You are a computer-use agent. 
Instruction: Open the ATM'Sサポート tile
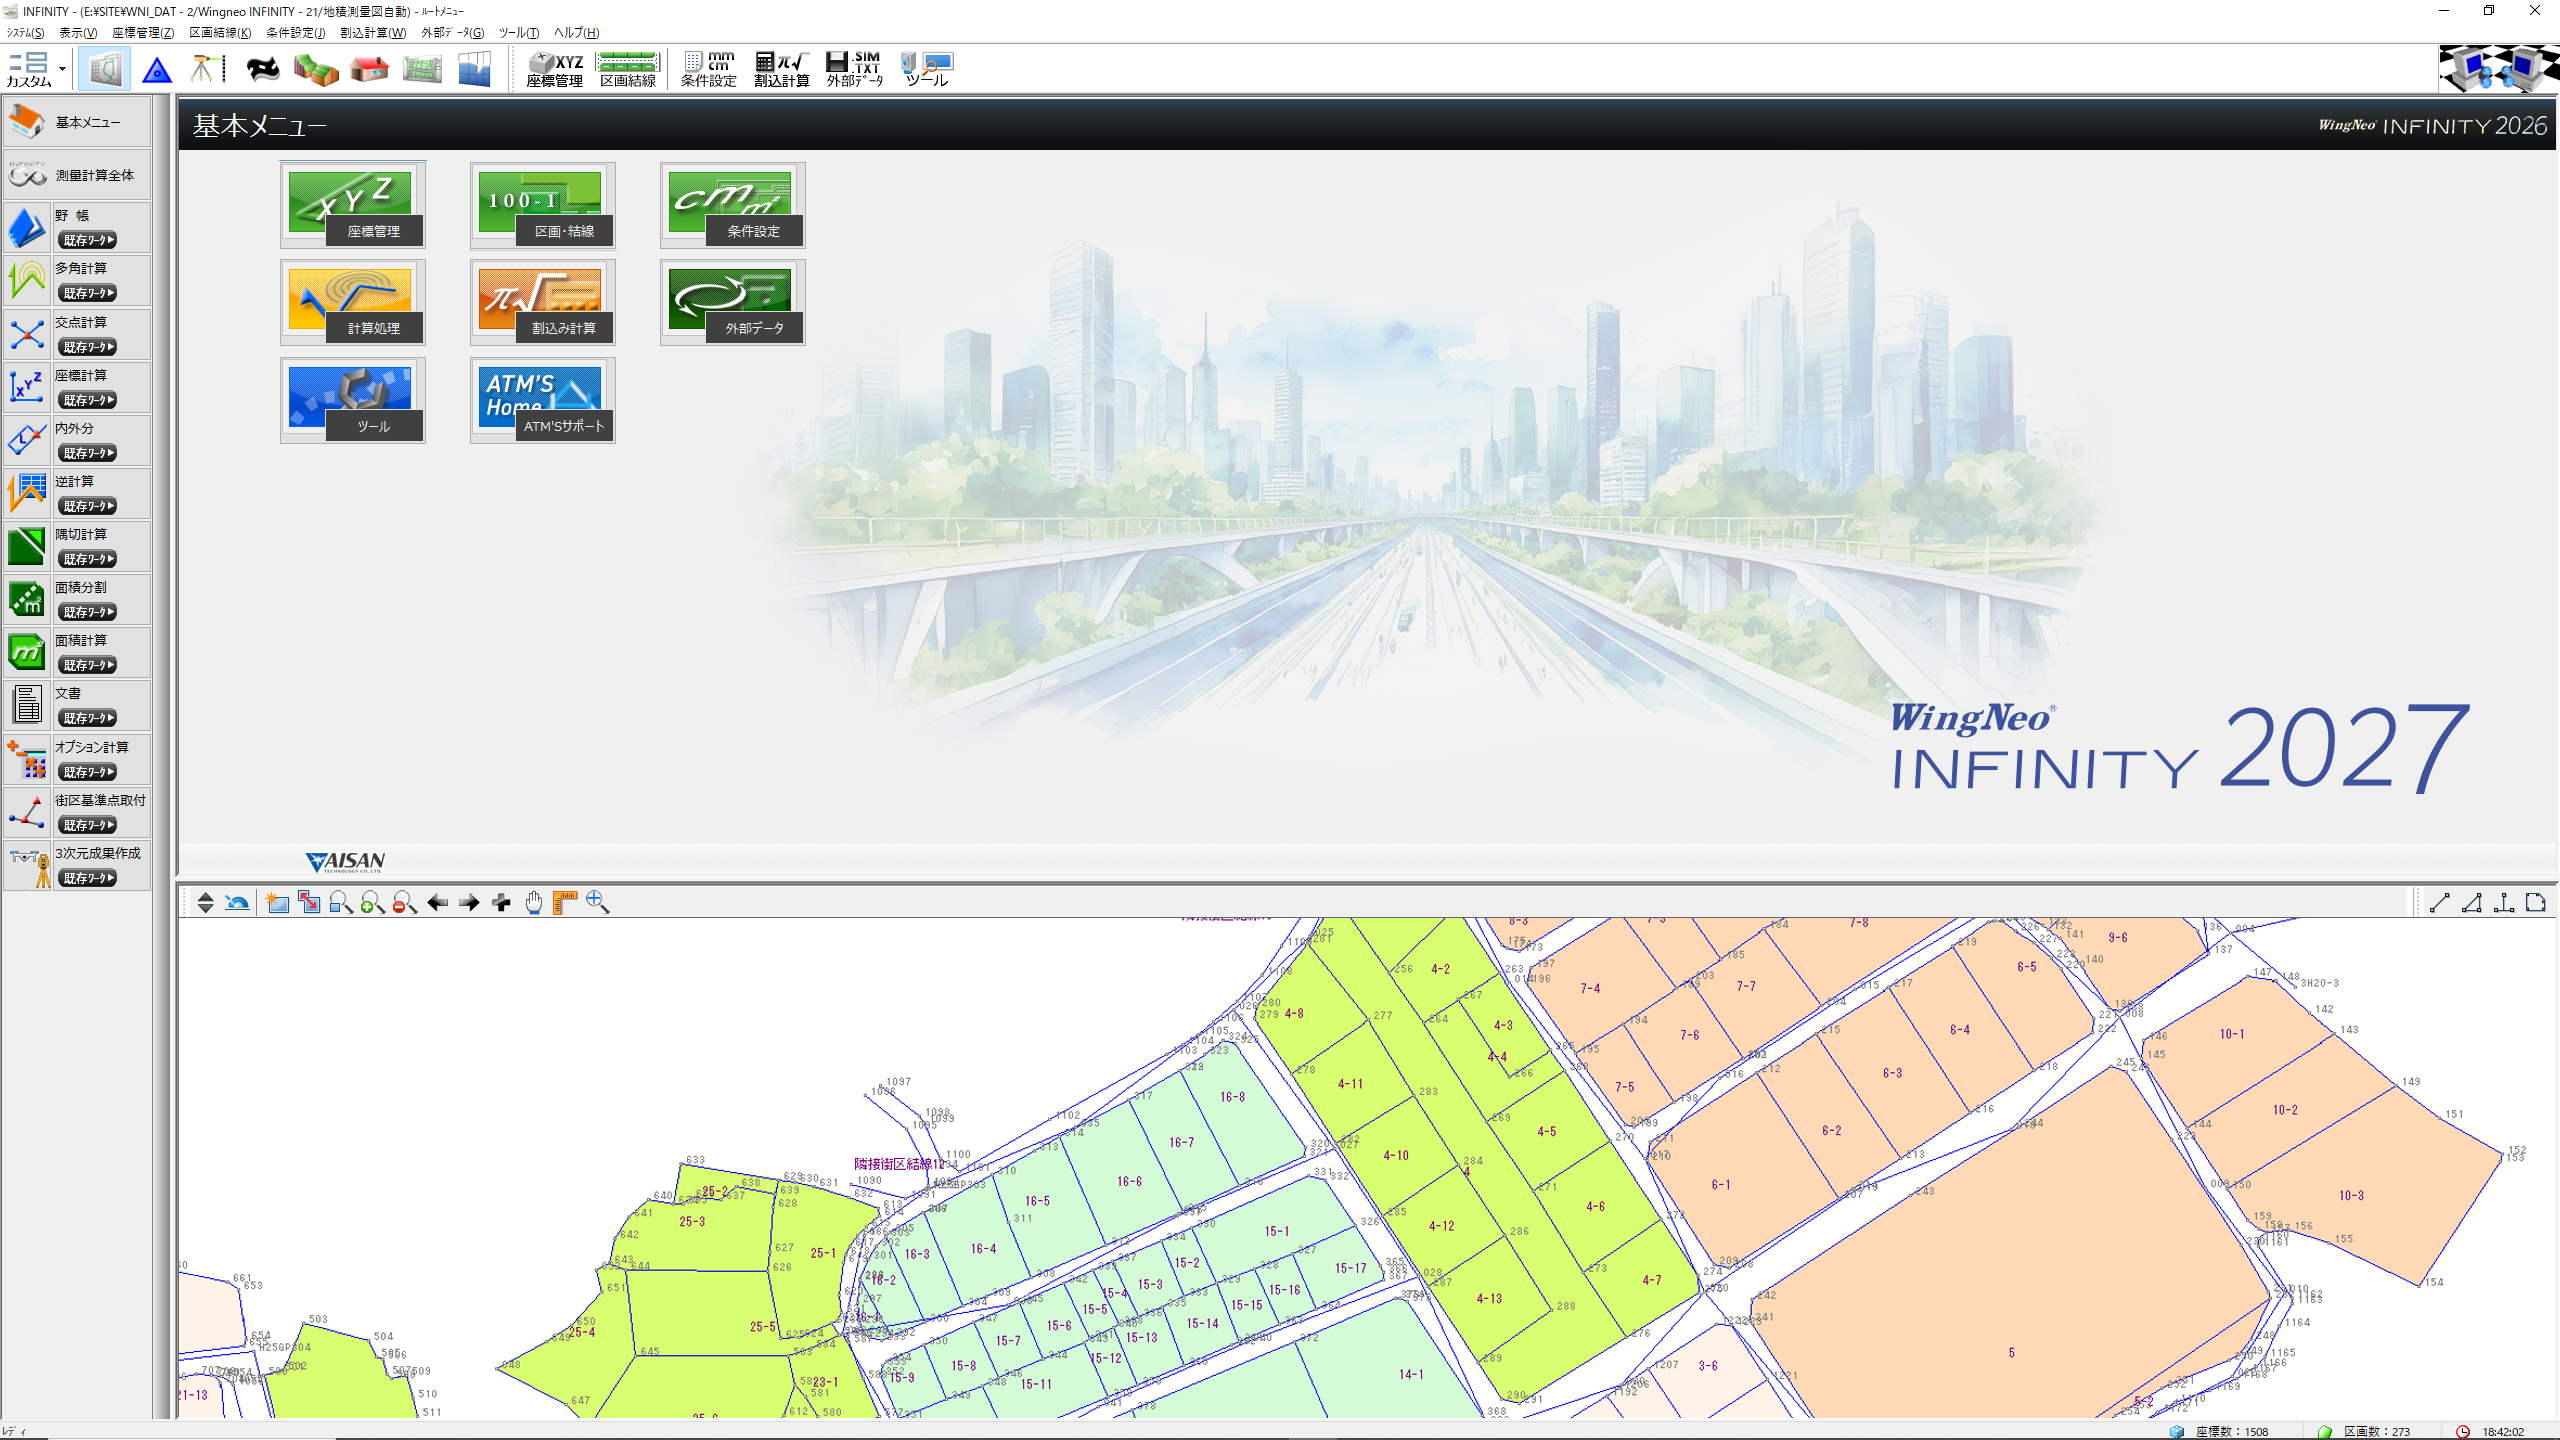[542, 401]
